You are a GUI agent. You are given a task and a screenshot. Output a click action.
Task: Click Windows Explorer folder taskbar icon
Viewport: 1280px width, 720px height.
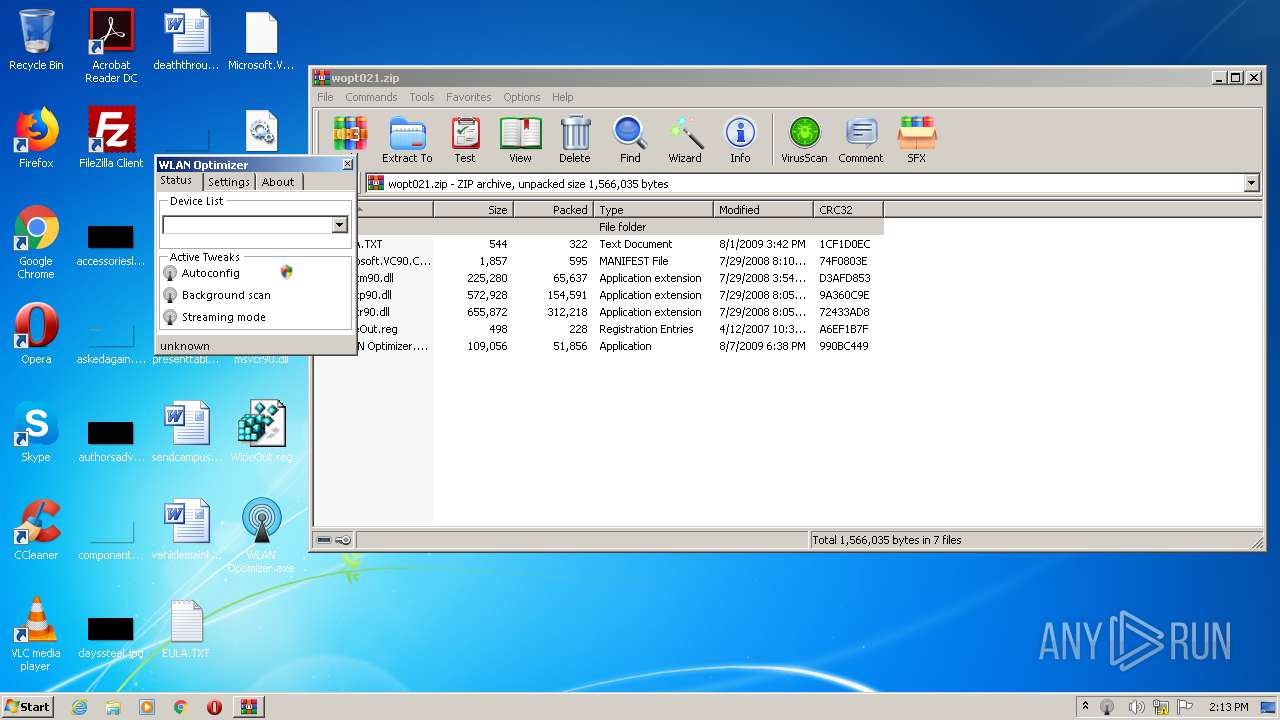click(113, 707)
